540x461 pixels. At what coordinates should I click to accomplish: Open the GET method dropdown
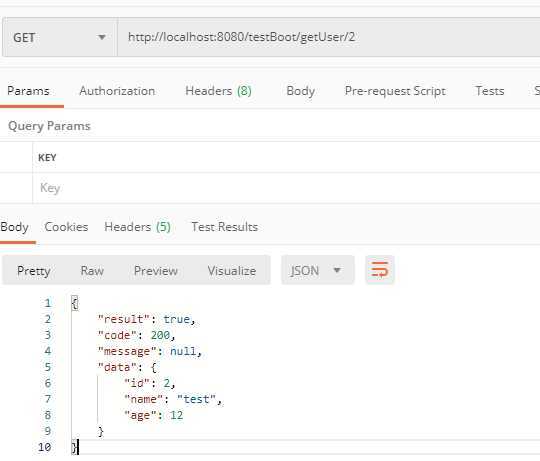60,37
